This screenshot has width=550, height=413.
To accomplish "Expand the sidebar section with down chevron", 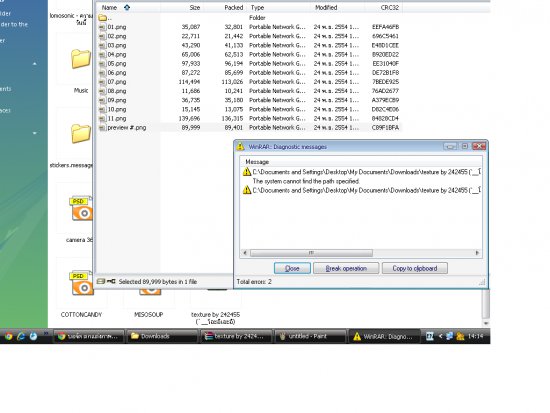I will 35,133.
